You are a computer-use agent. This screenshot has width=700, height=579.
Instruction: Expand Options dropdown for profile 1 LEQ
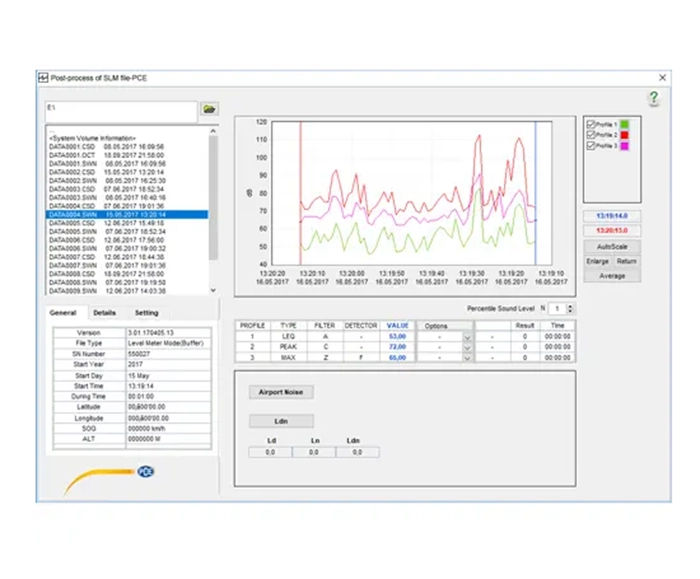tap(466, 337)
